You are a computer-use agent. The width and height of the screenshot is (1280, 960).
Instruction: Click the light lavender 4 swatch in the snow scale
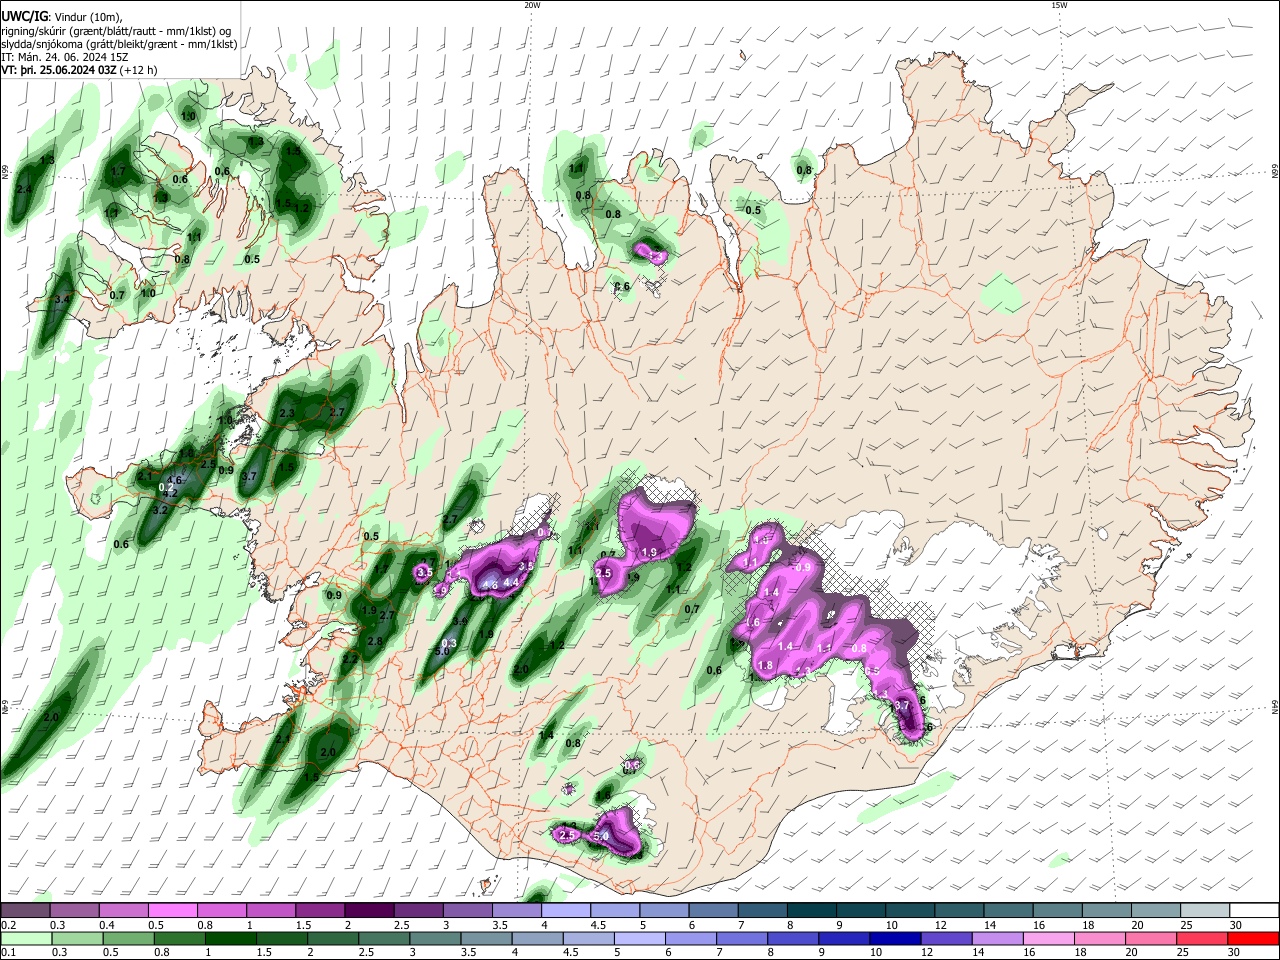tap(566, 911)
